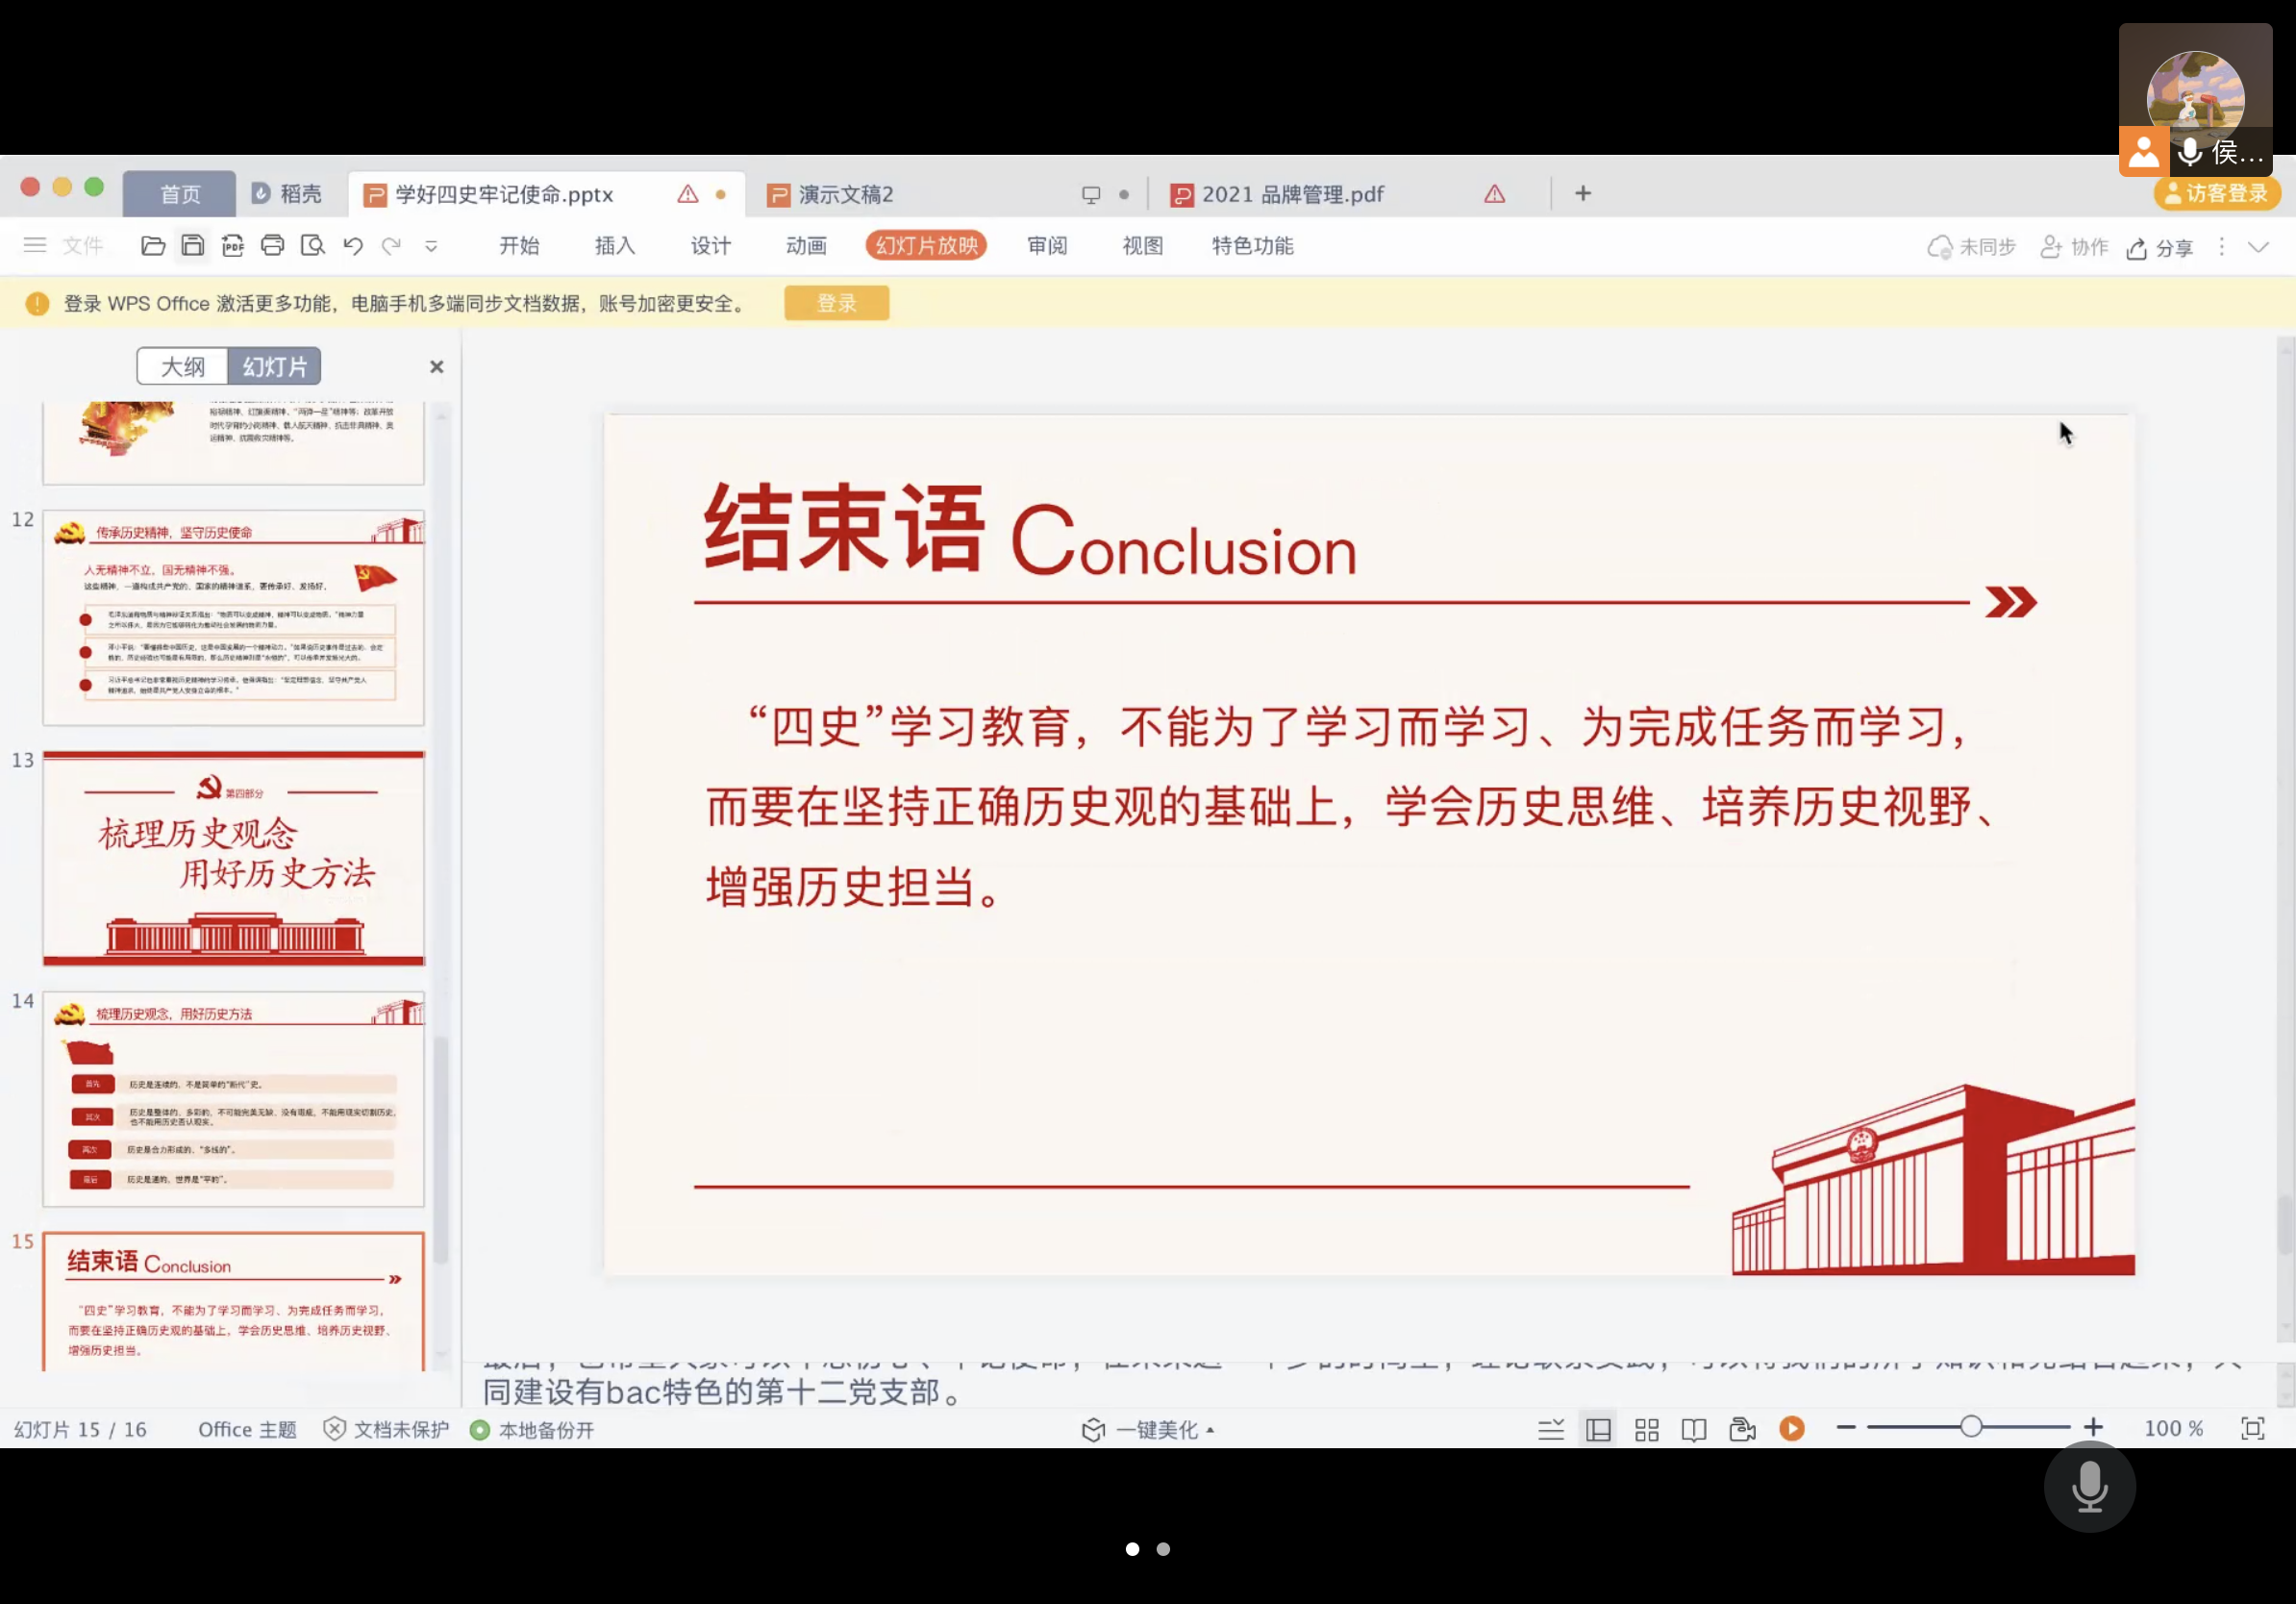The image size is (2296, 1604).
Task: Click the open file folder icon
Action: [153, 246]
